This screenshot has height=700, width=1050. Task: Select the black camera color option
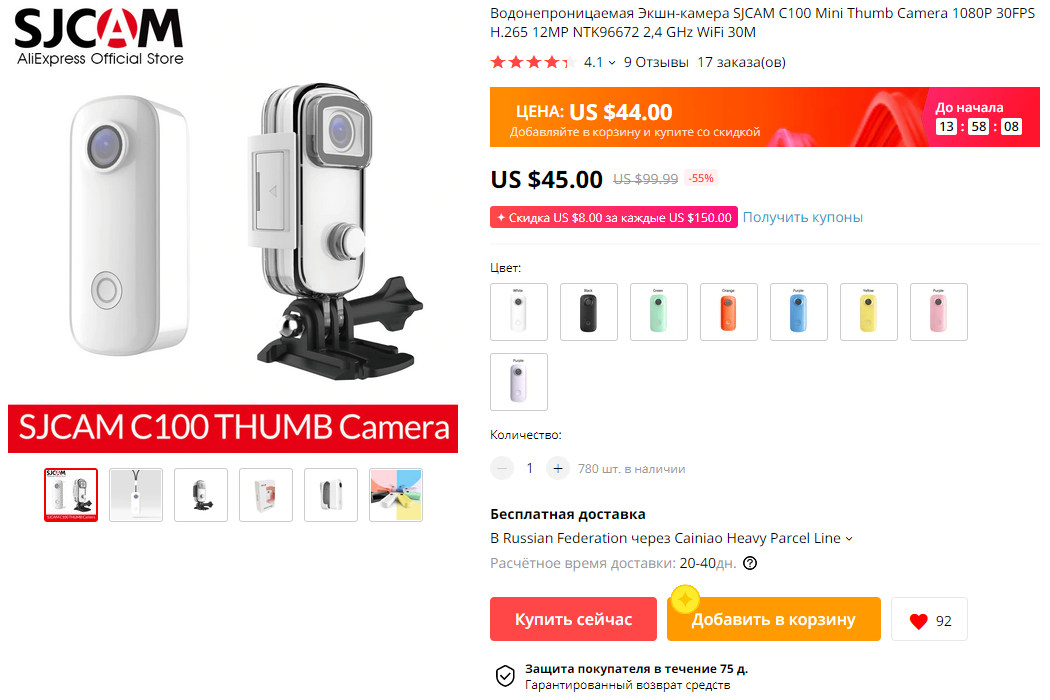point(589,312)
